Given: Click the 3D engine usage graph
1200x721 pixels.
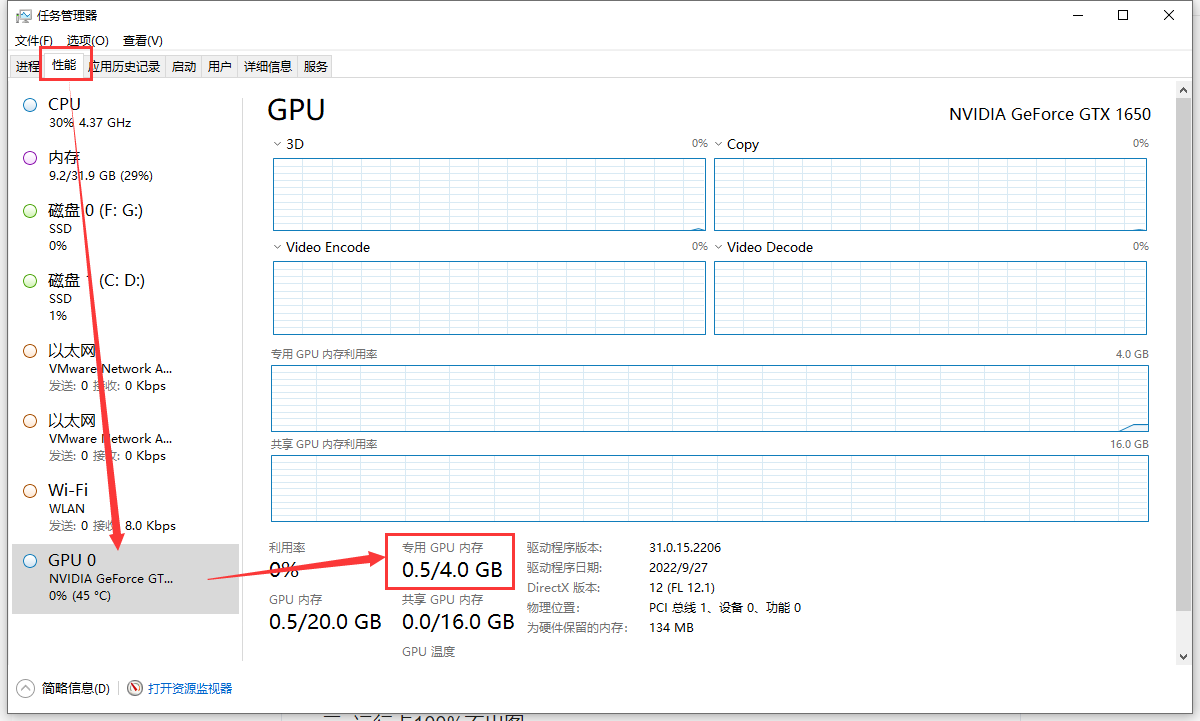Looking at the screenshot, I should (489, 194).
